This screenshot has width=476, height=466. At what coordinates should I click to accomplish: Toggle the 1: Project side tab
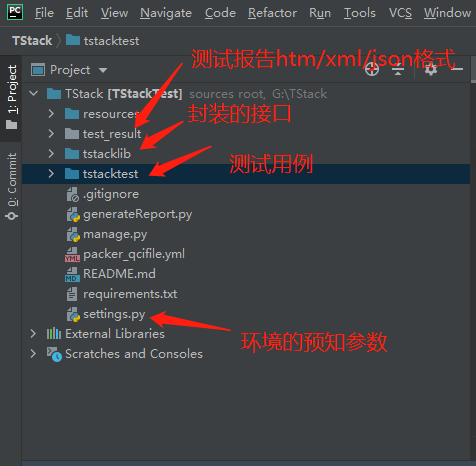(12, 97)
